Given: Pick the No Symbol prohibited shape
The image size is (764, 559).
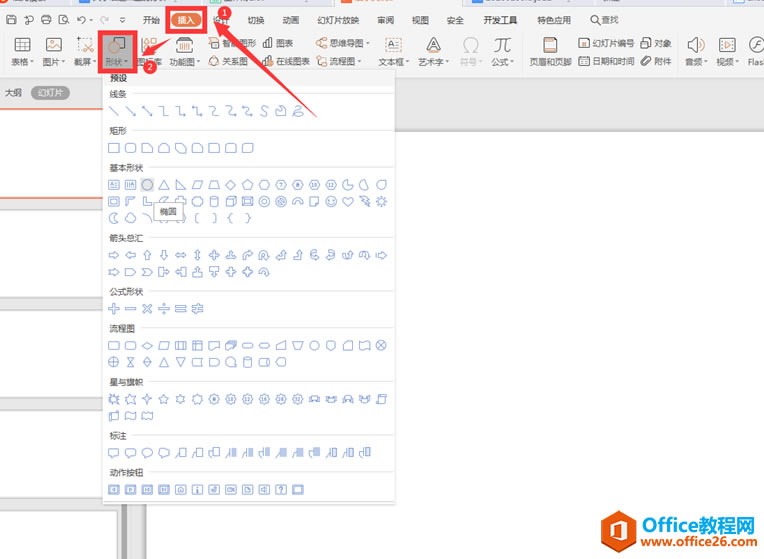Looking at the screenshot, I should pos(281,201).
